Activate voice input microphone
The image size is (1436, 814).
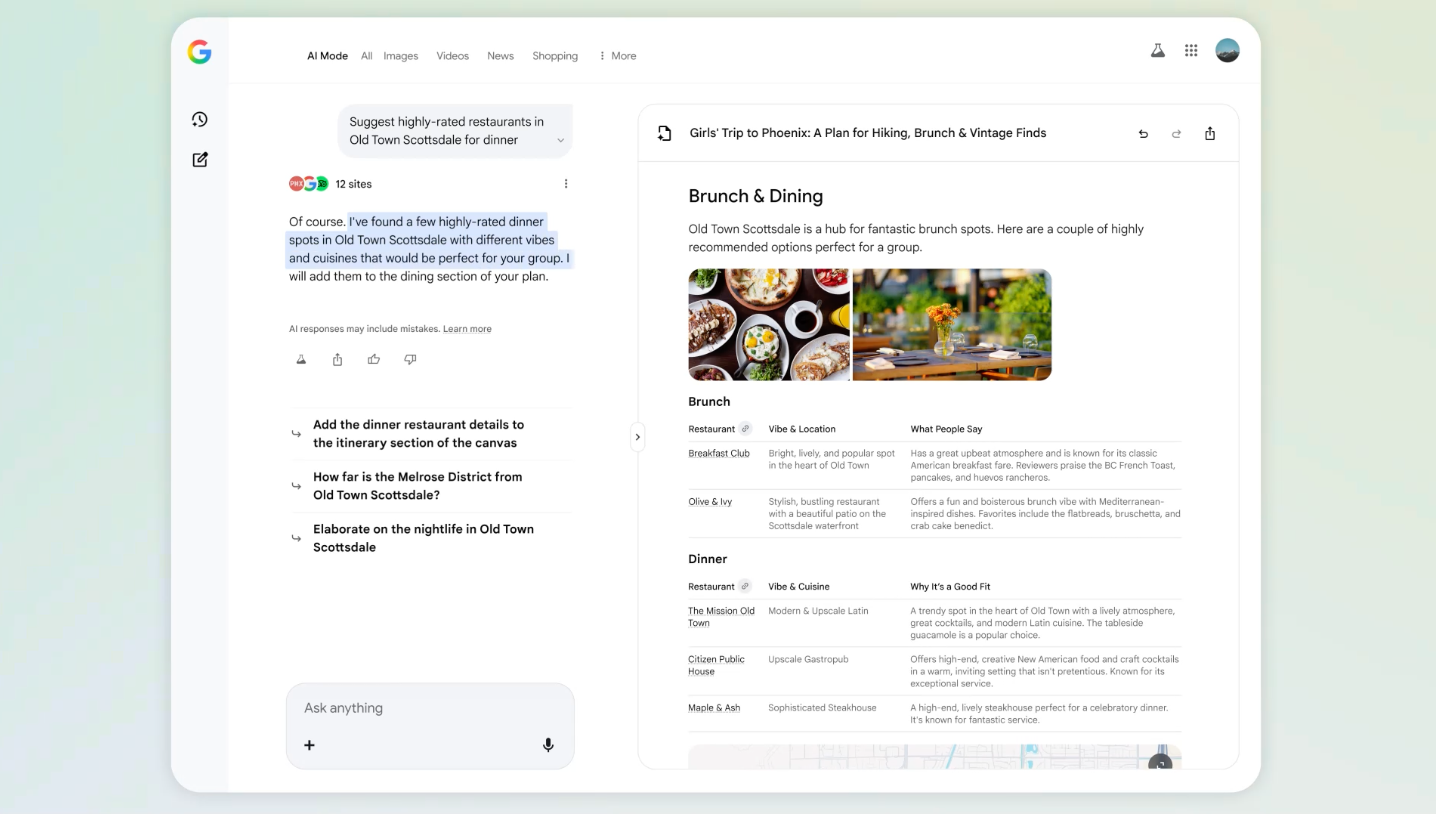coord(547,745)
